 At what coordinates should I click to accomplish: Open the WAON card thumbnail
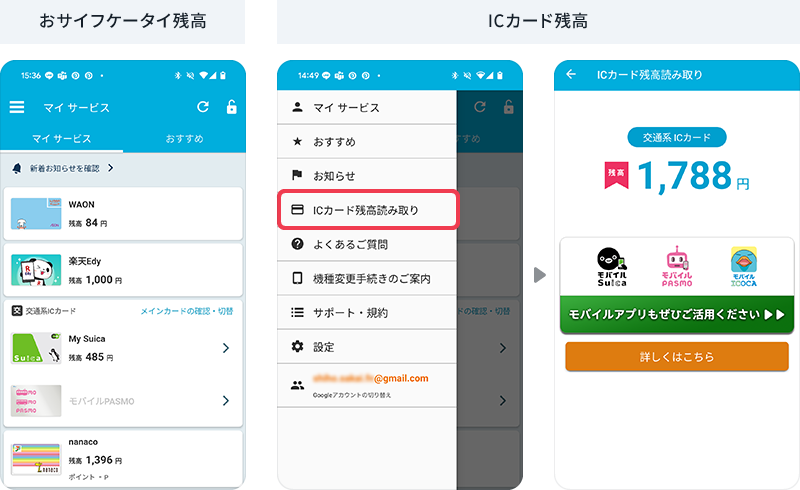click(36, 214)
